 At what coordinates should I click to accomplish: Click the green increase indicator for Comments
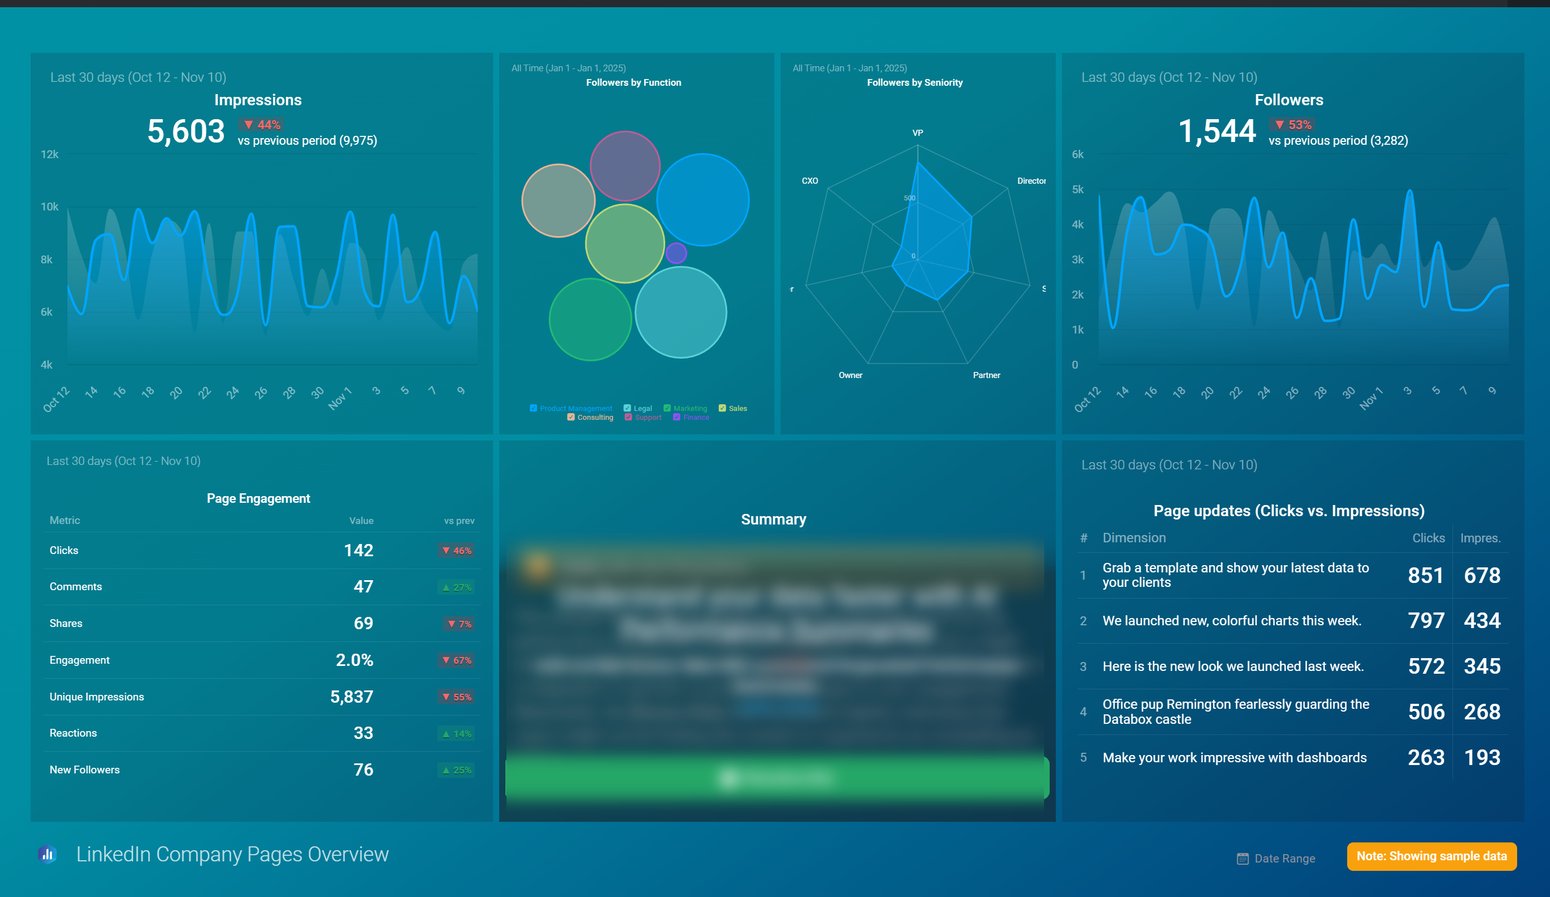pyautogui.click(x=457, y=587)
